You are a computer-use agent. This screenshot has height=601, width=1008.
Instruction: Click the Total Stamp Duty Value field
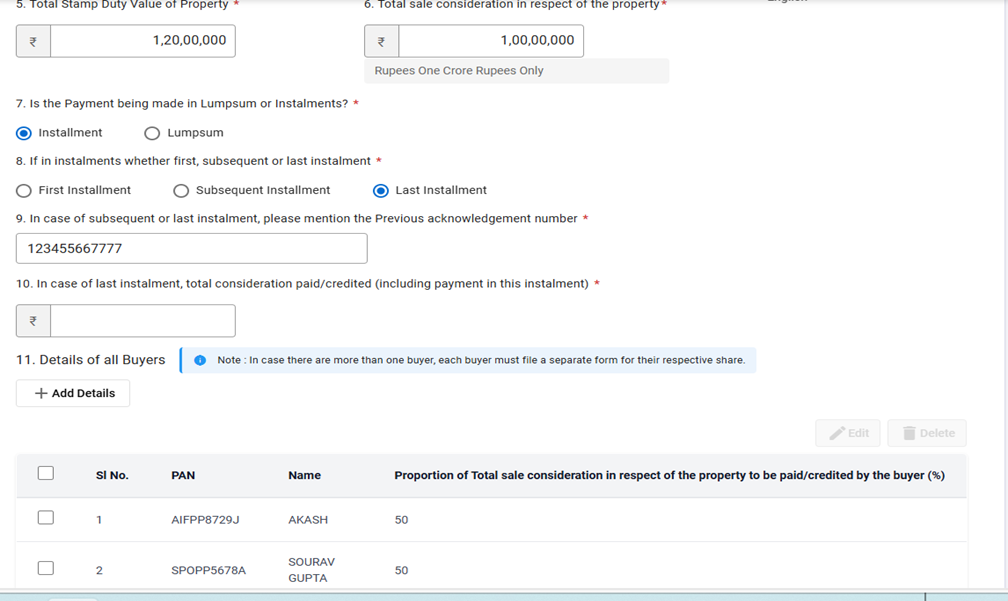point(142,41)
